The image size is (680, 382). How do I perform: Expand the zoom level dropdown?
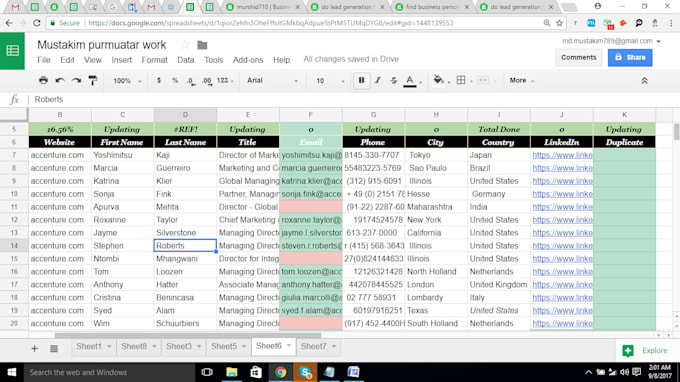coord(128,81)
